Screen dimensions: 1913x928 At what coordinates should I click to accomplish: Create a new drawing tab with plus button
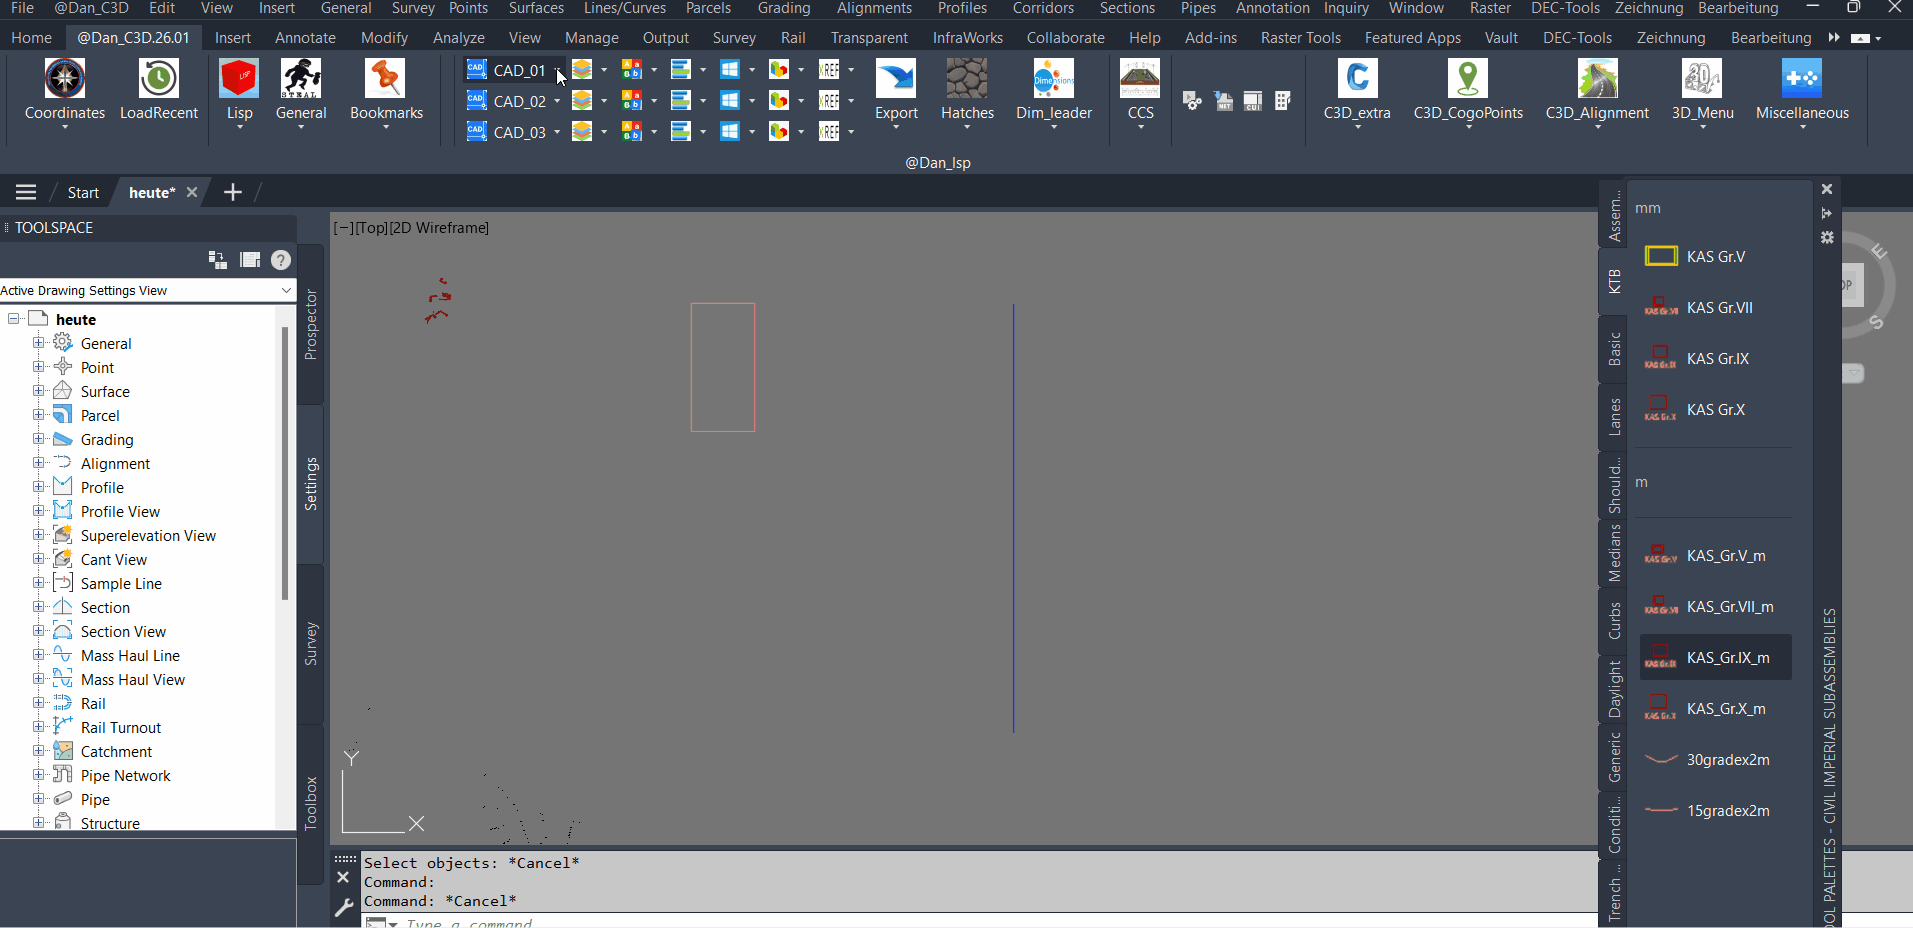coord(232,192)
